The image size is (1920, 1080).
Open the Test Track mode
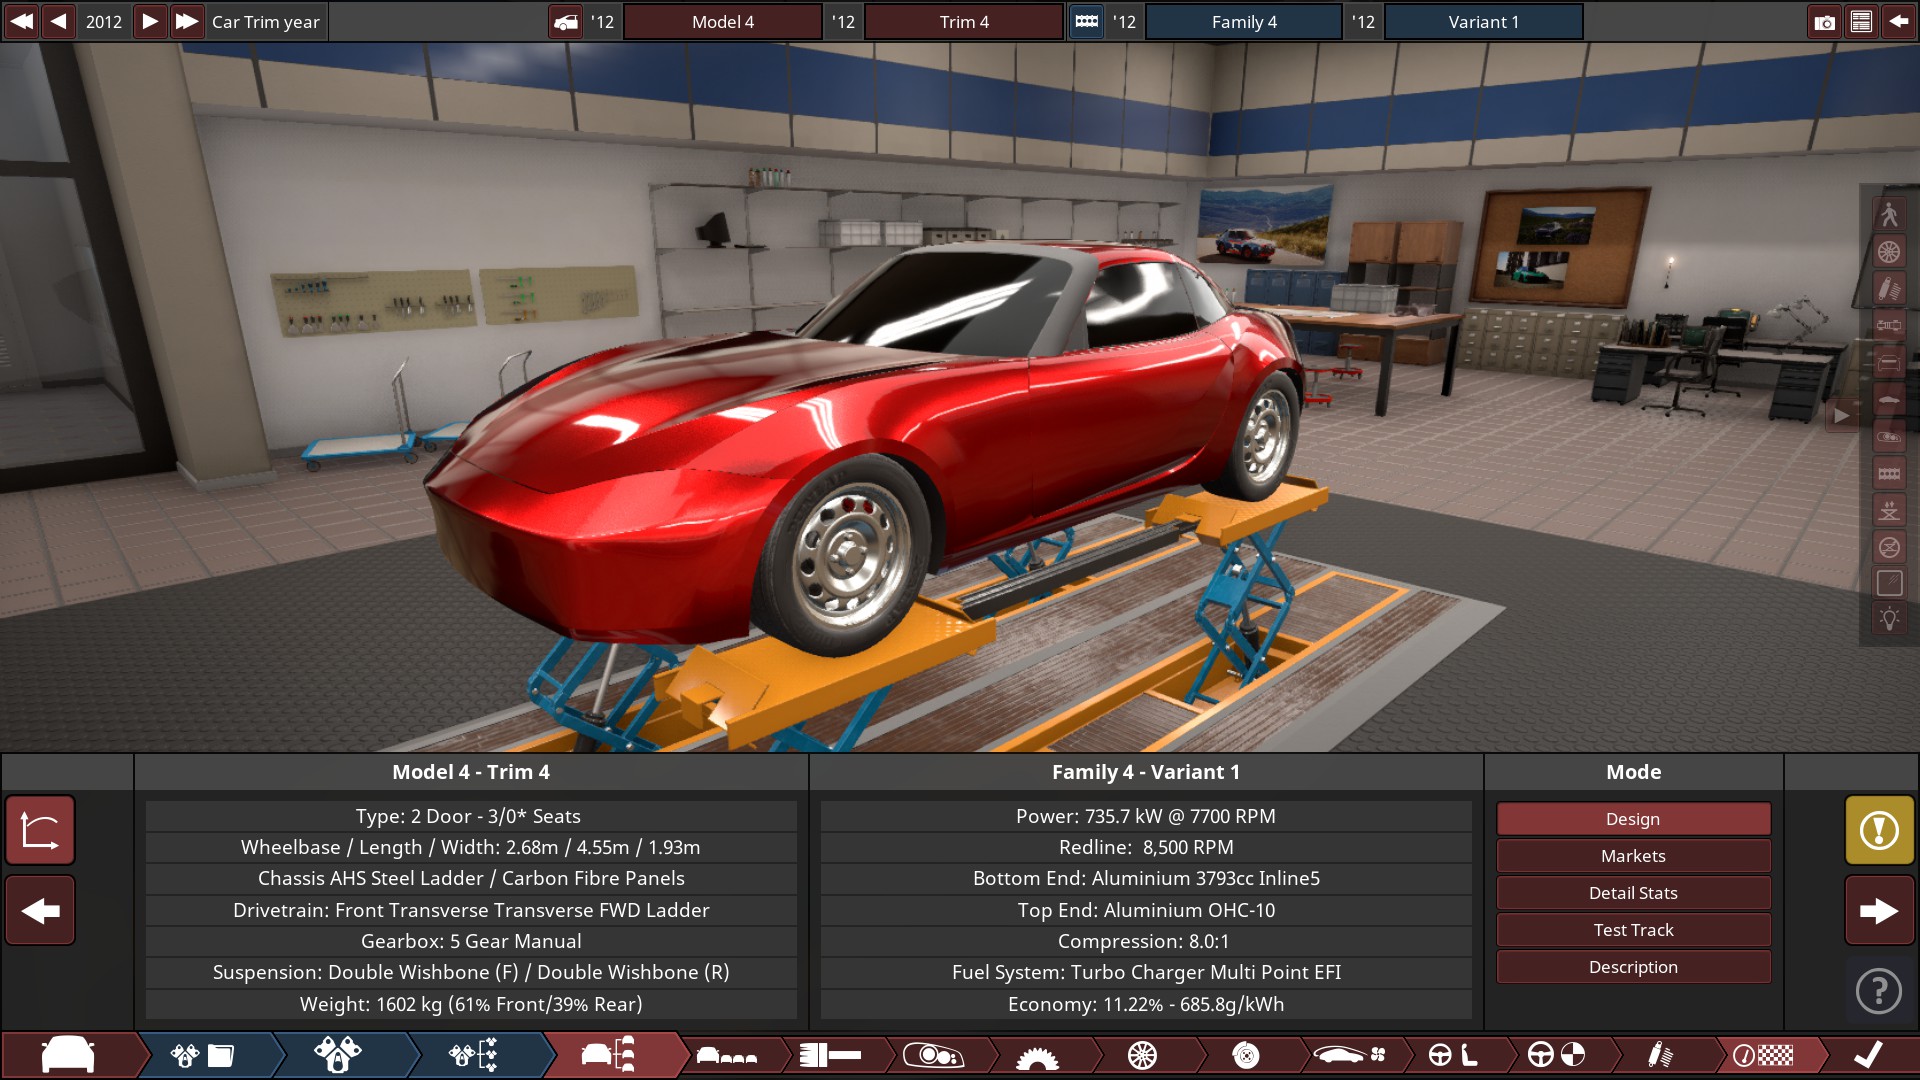point(1633,930)
